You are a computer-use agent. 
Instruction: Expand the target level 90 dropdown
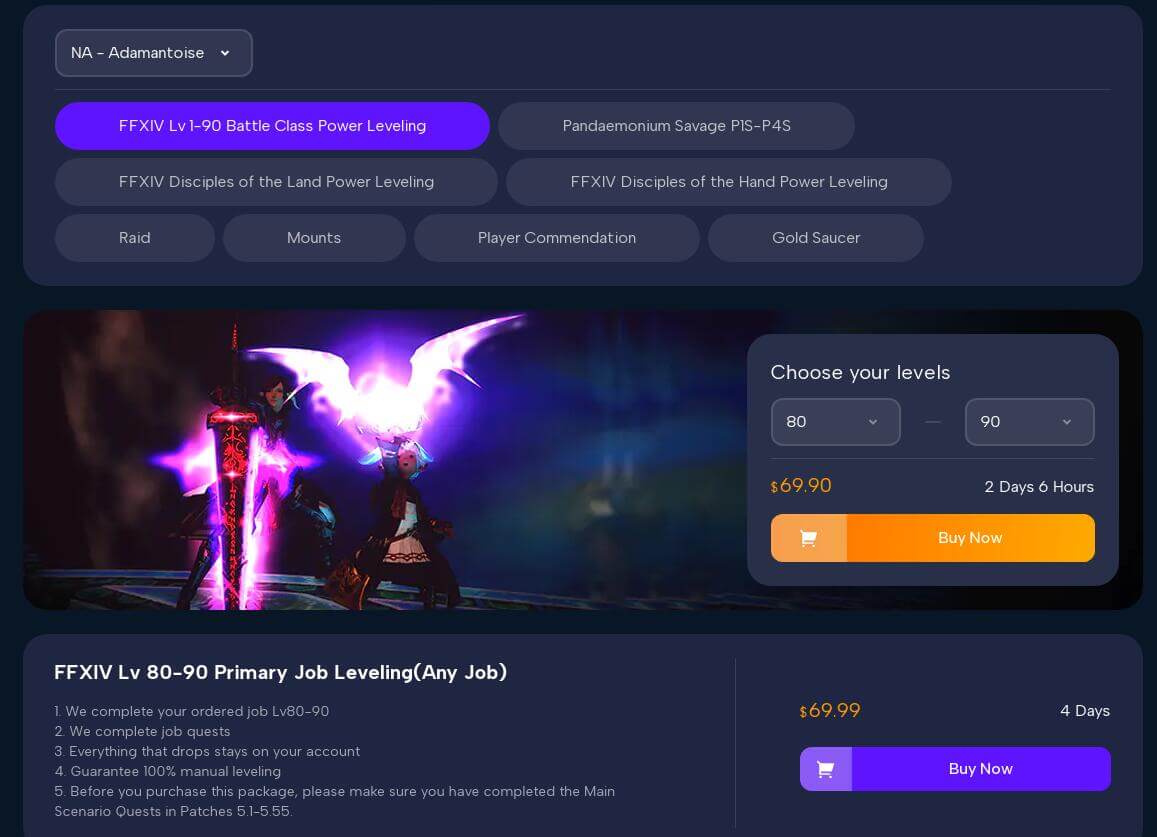[1029, 422]
